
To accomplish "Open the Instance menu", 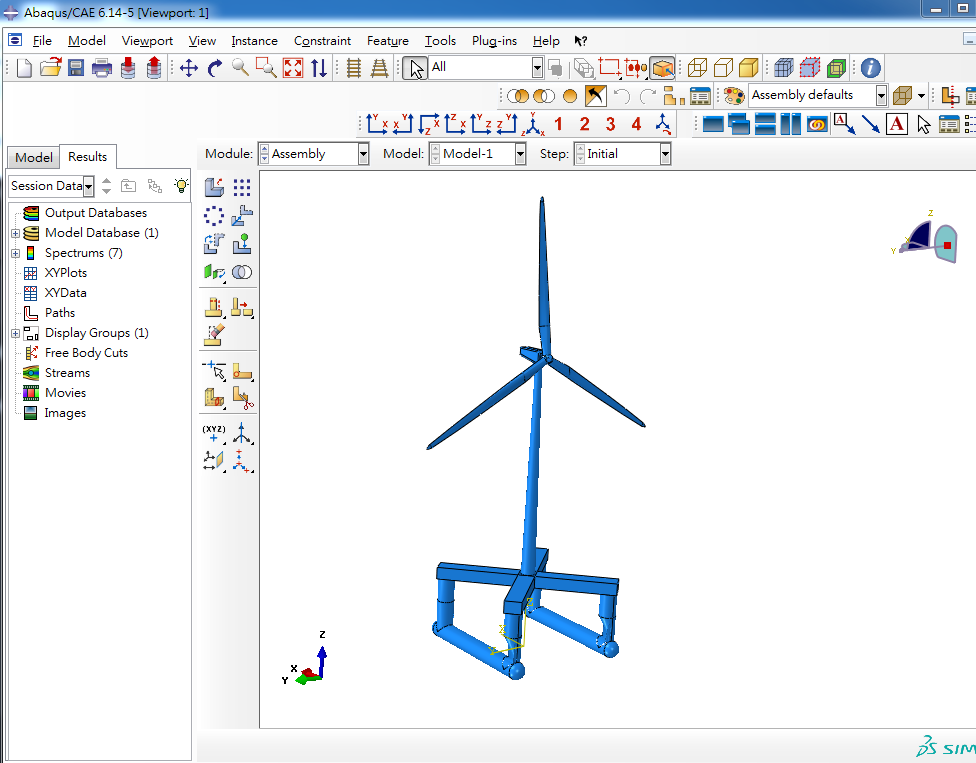I will 254,40.
